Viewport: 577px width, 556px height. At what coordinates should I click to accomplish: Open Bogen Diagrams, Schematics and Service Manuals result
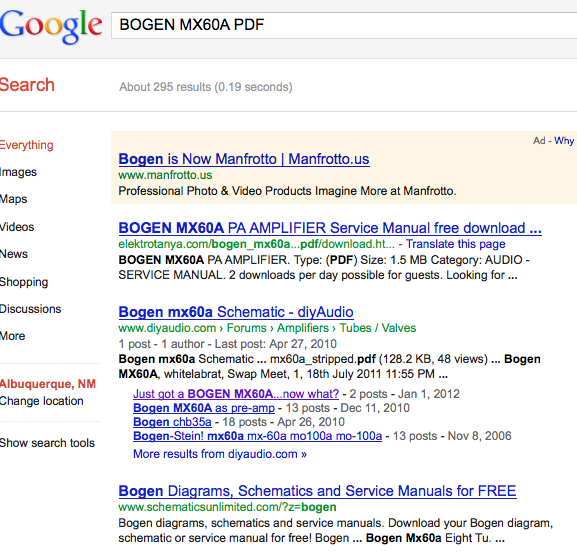[x=318, y=491]
